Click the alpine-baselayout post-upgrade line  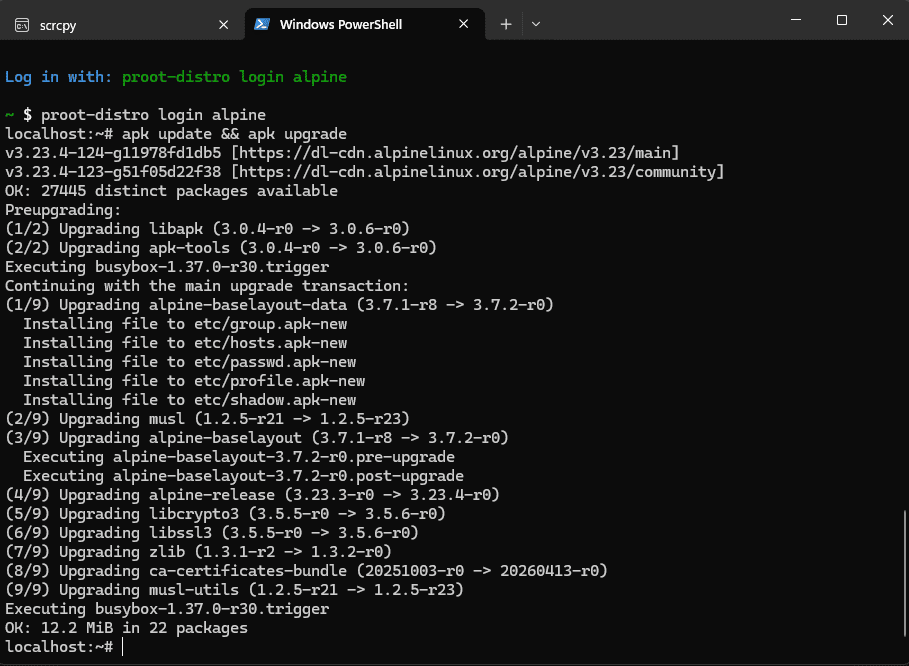[x=243, y=476]
